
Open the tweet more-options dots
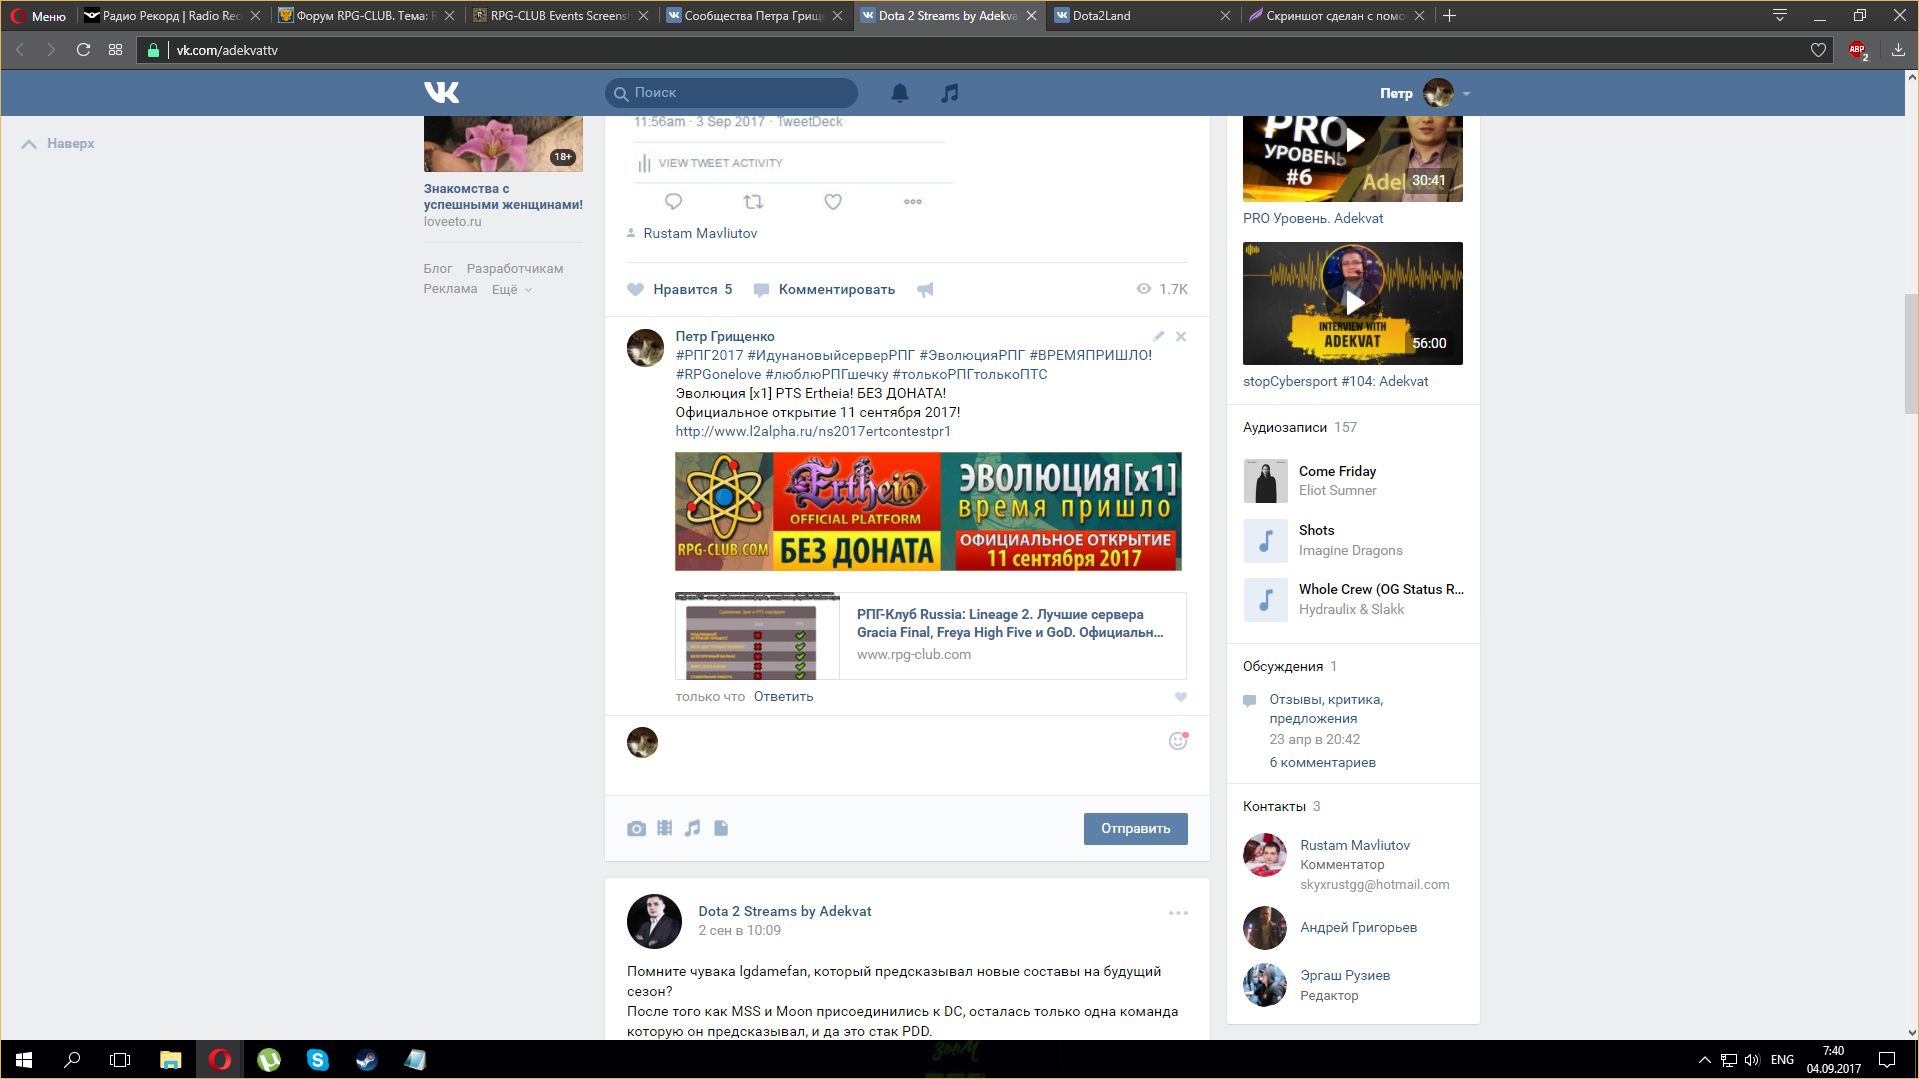pyautogui.click(x=913, y=202)
